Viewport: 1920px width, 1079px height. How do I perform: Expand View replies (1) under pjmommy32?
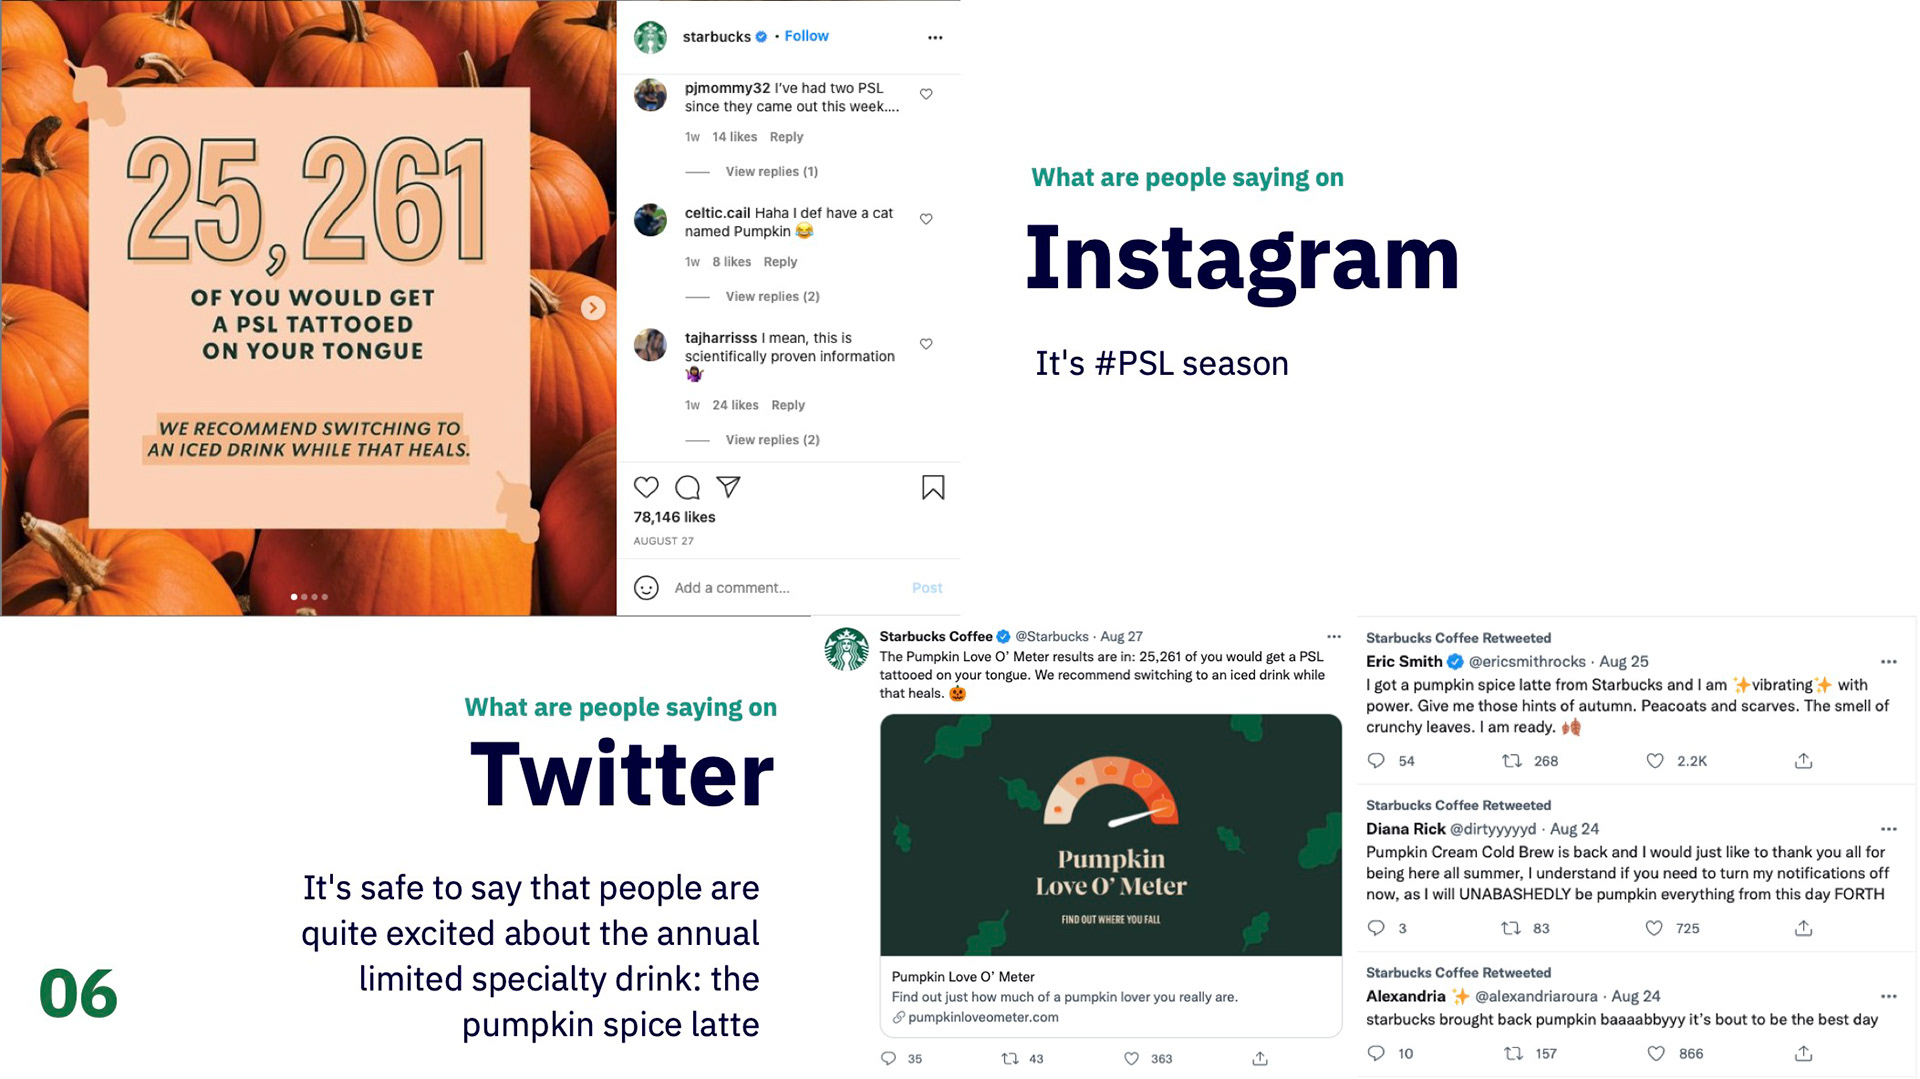click(x=771, y=171)
